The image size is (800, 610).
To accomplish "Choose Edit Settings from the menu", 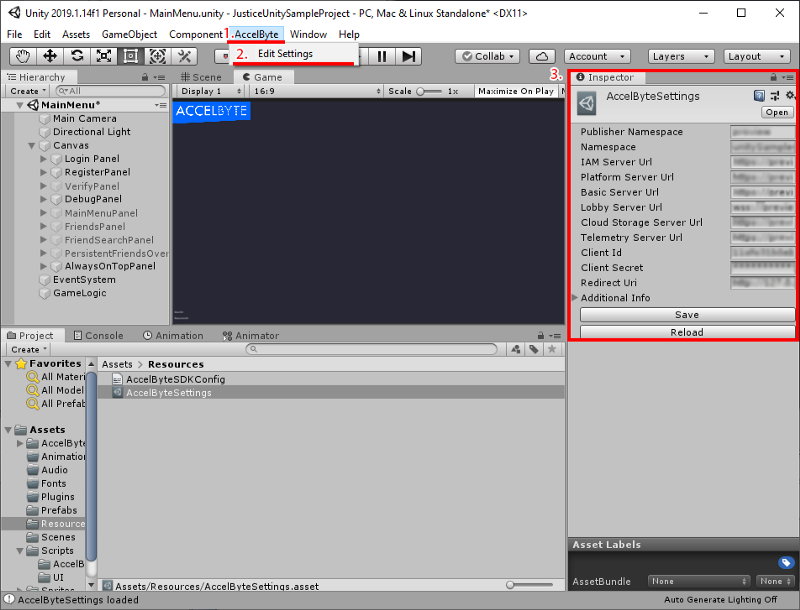I will point(285,54).
